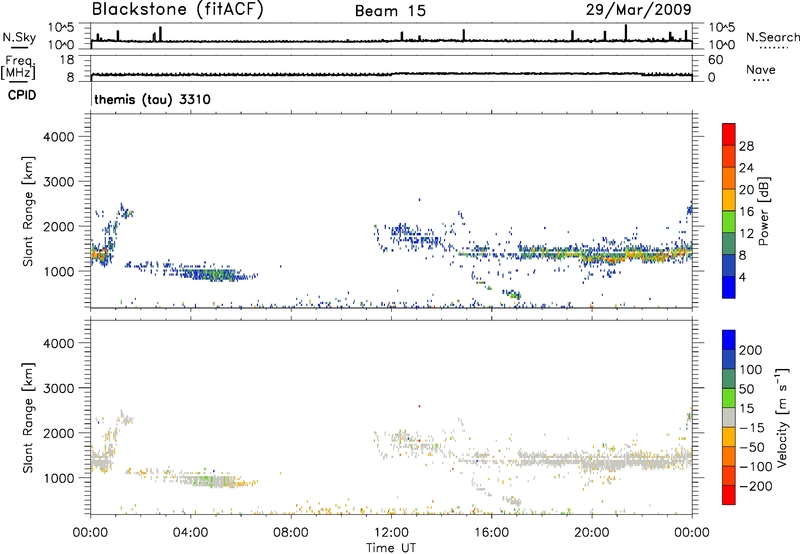Click the bright blue bottom segment of the power colorbar
Screen dimensions: 800x554
(x=729, y=287)
